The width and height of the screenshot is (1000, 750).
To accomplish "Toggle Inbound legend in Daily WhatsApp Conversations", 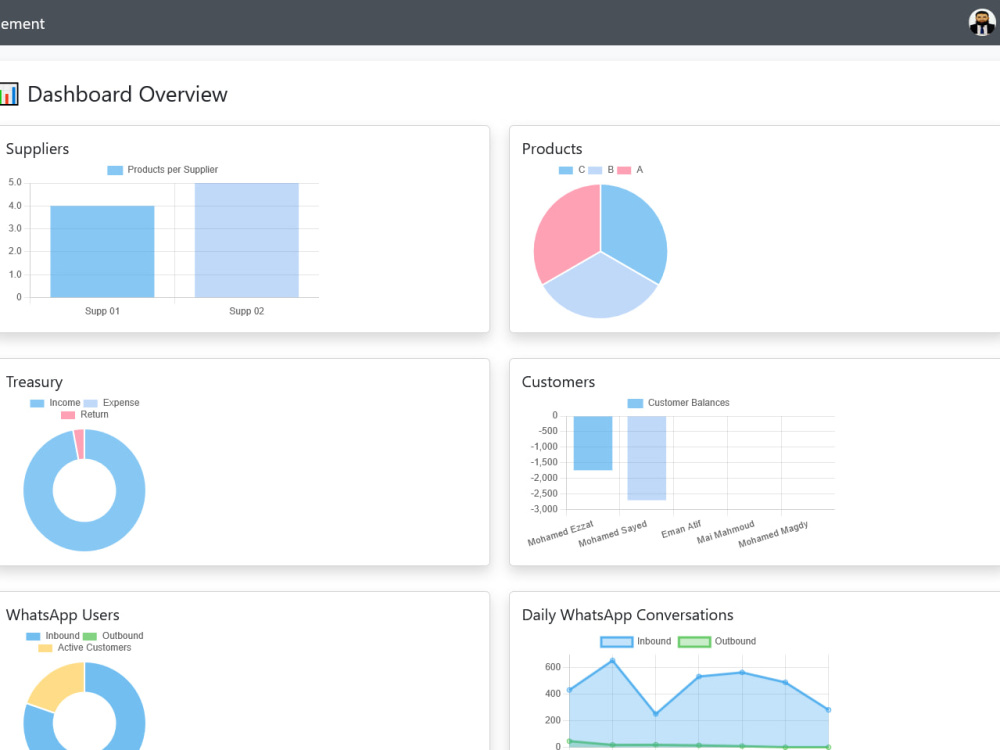I will pos(636,641).
